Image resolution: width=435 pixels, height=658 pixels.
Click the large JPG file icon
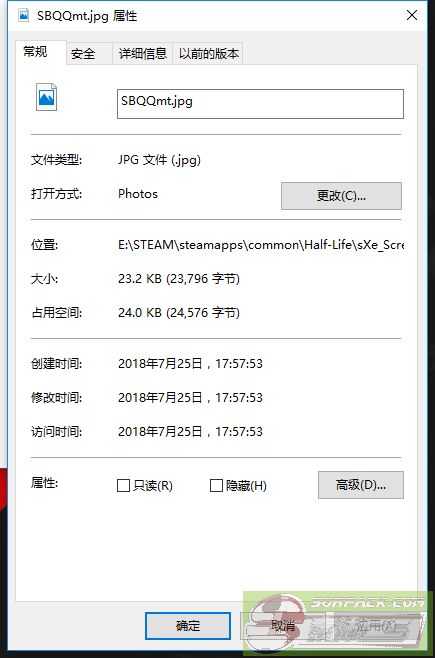pos(46,97)
